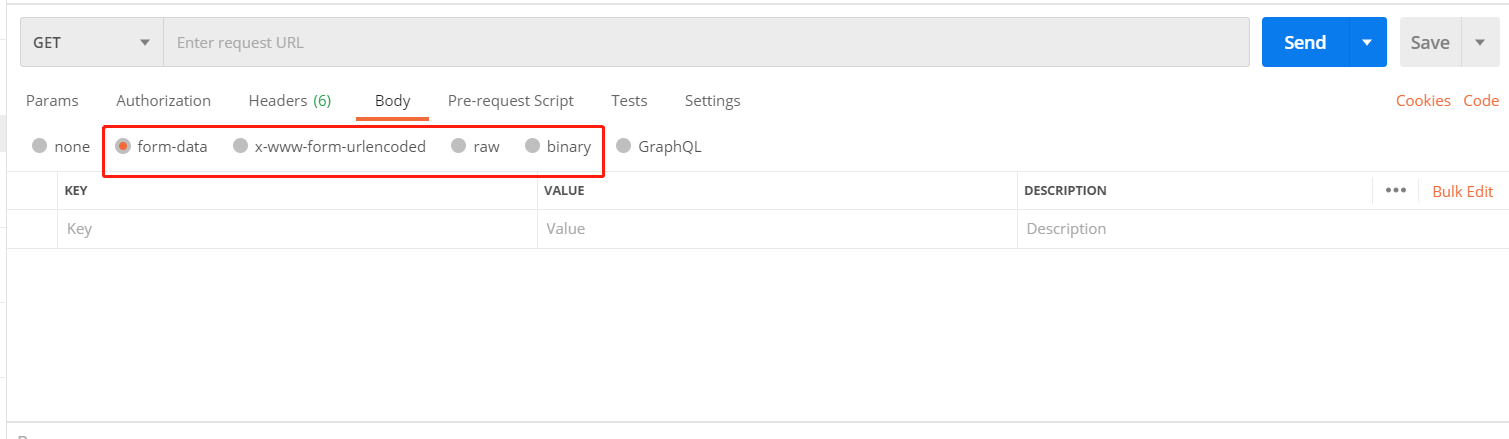The width and height of the screenshot is (1509, 439).
Task: Click the Bulk Edit link
Action: point(1462,192)
